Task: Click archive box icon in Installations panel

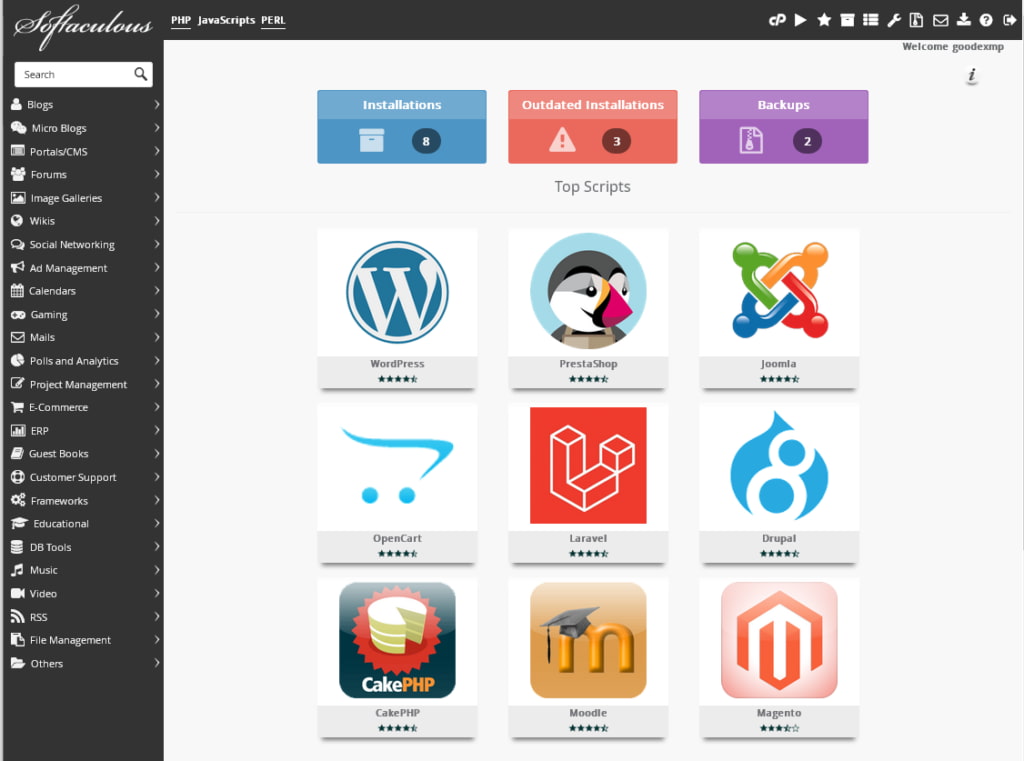Action: 372,140
